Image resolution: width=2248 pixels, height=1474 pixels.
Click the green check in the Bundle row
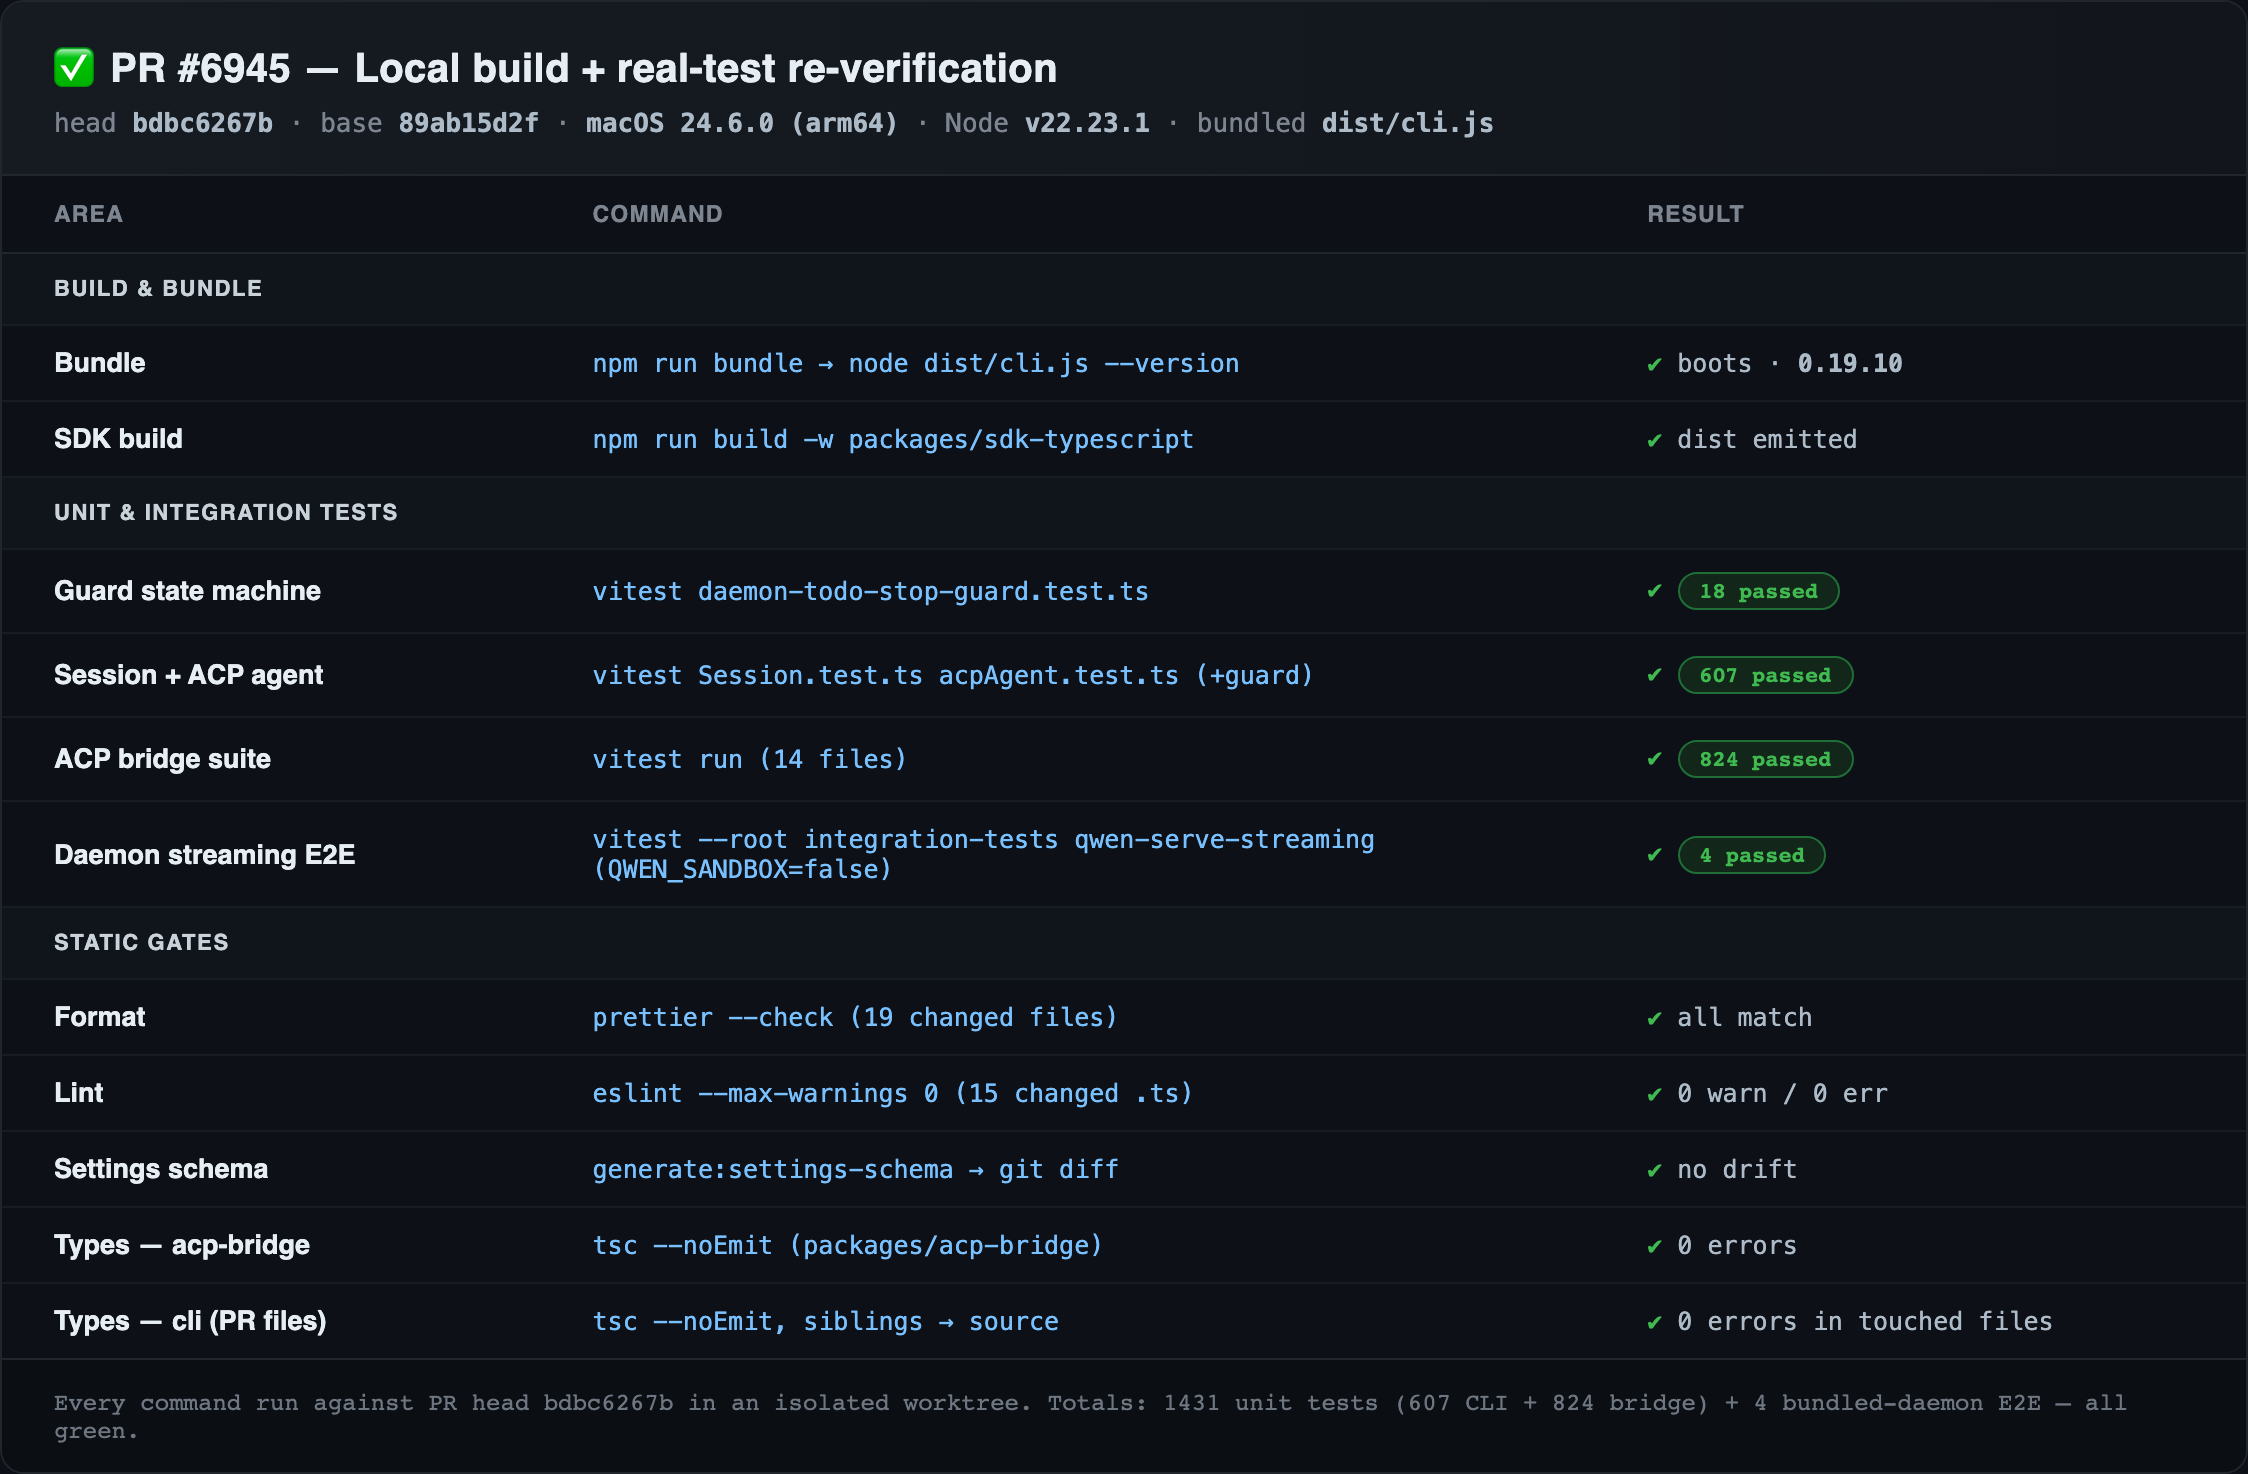click(x=1654, y=364)
